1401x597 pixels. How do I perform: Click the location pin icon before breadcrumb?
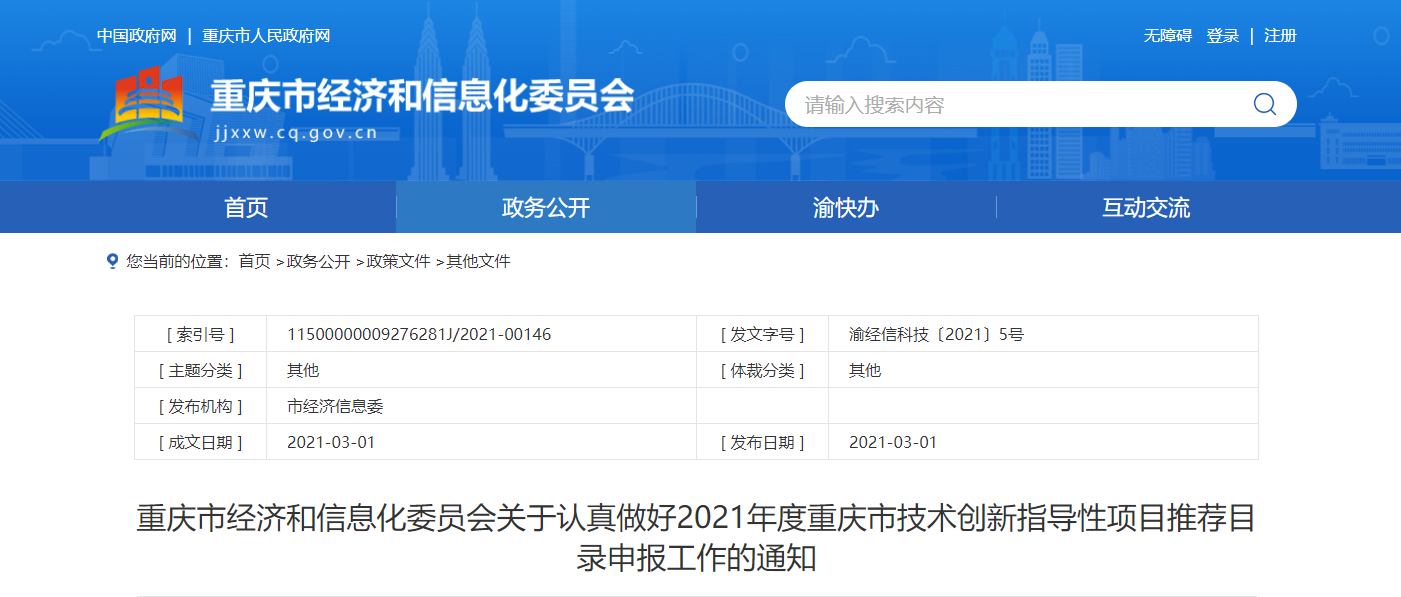(112, 261)
